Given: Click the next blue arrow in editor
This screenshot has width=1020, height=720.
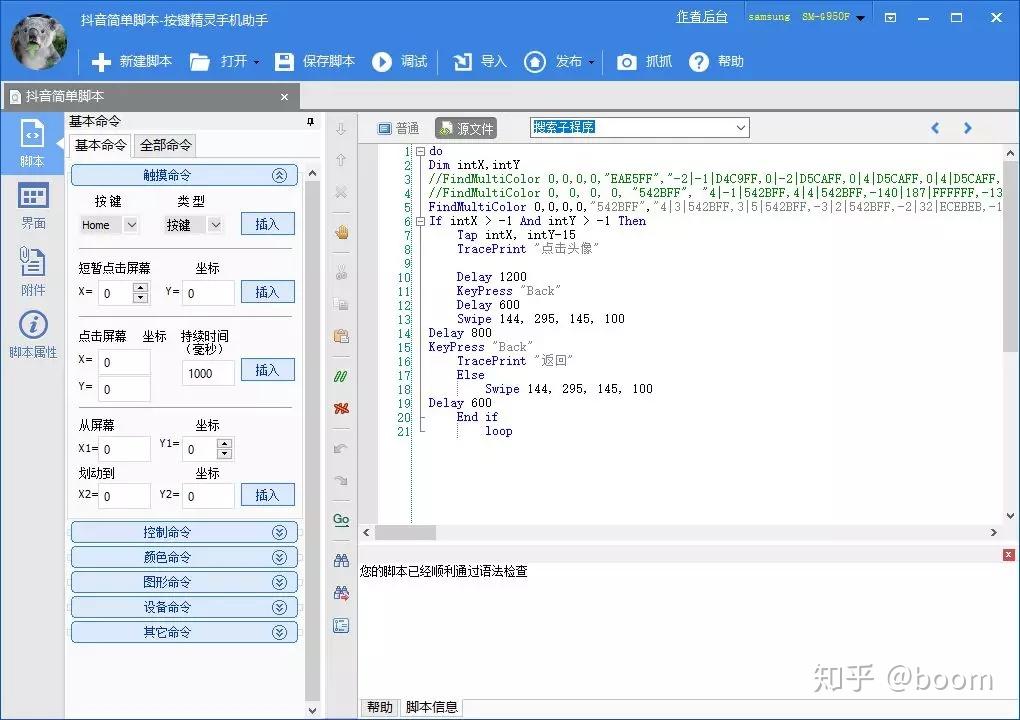Looking at the screenshot, I should tap(967, 128).
